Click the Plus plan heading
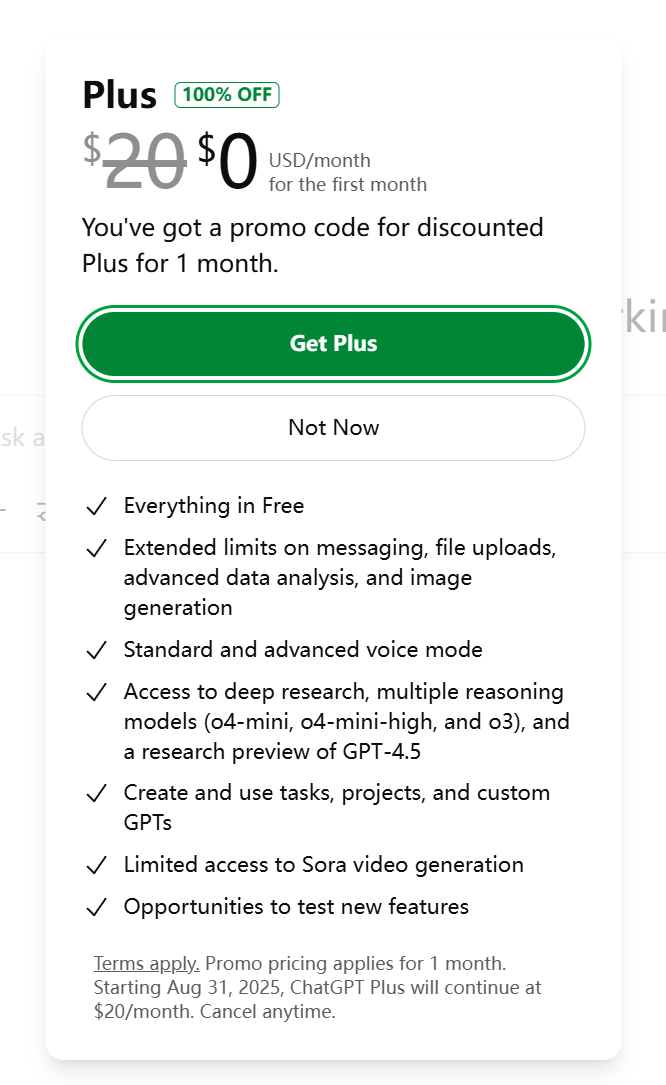The width and height of the screenshot is (666, 1085). pyautogui.click(x=120, y=95)
